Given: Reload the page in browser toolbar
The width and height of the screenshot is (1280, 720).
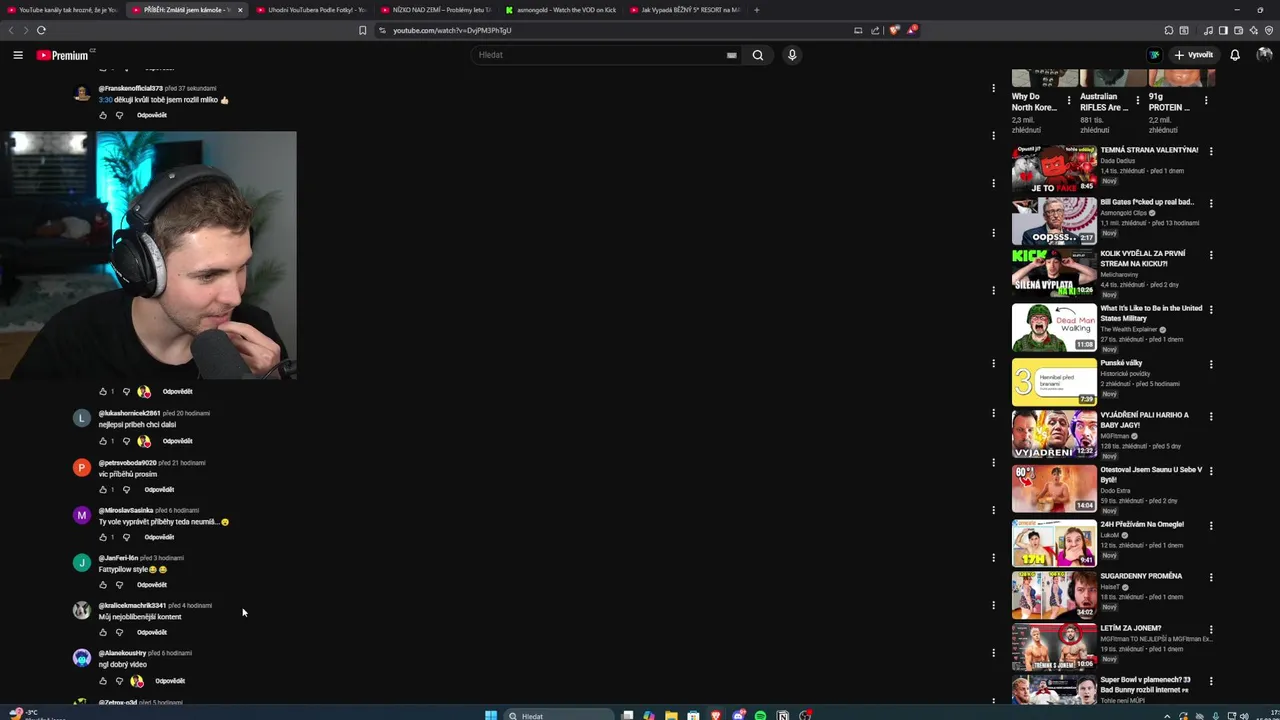Looking at the screenshot, I should [x=41, y=30].
